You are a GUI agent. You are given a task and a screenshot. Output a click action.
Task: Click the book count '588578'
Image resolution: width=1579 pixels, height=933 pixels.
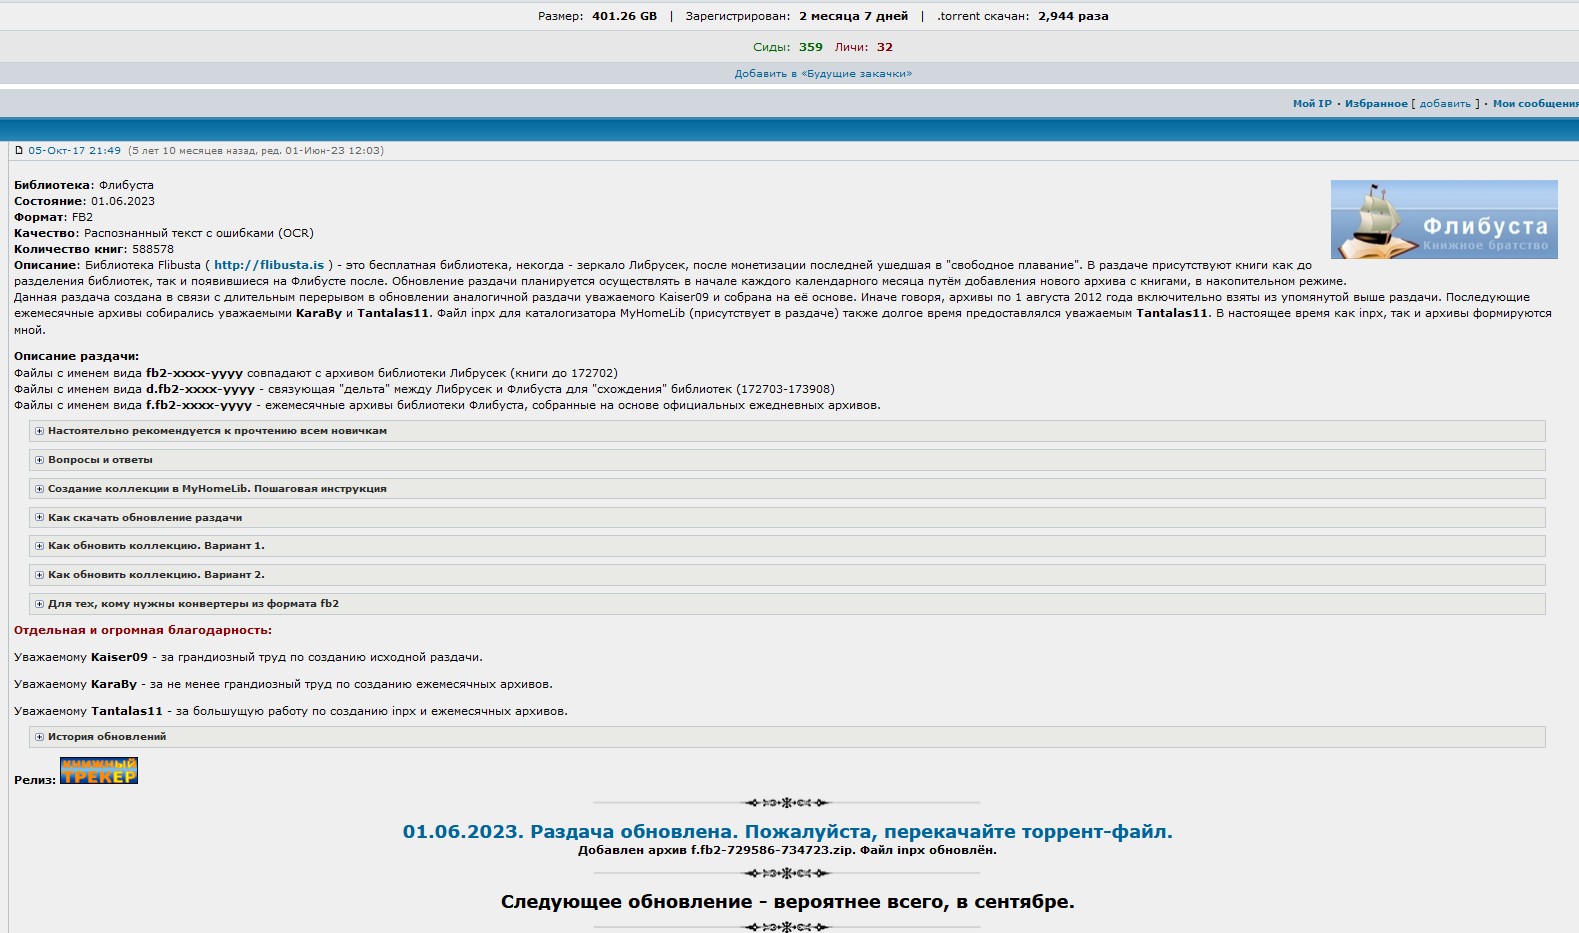[153, 249]
